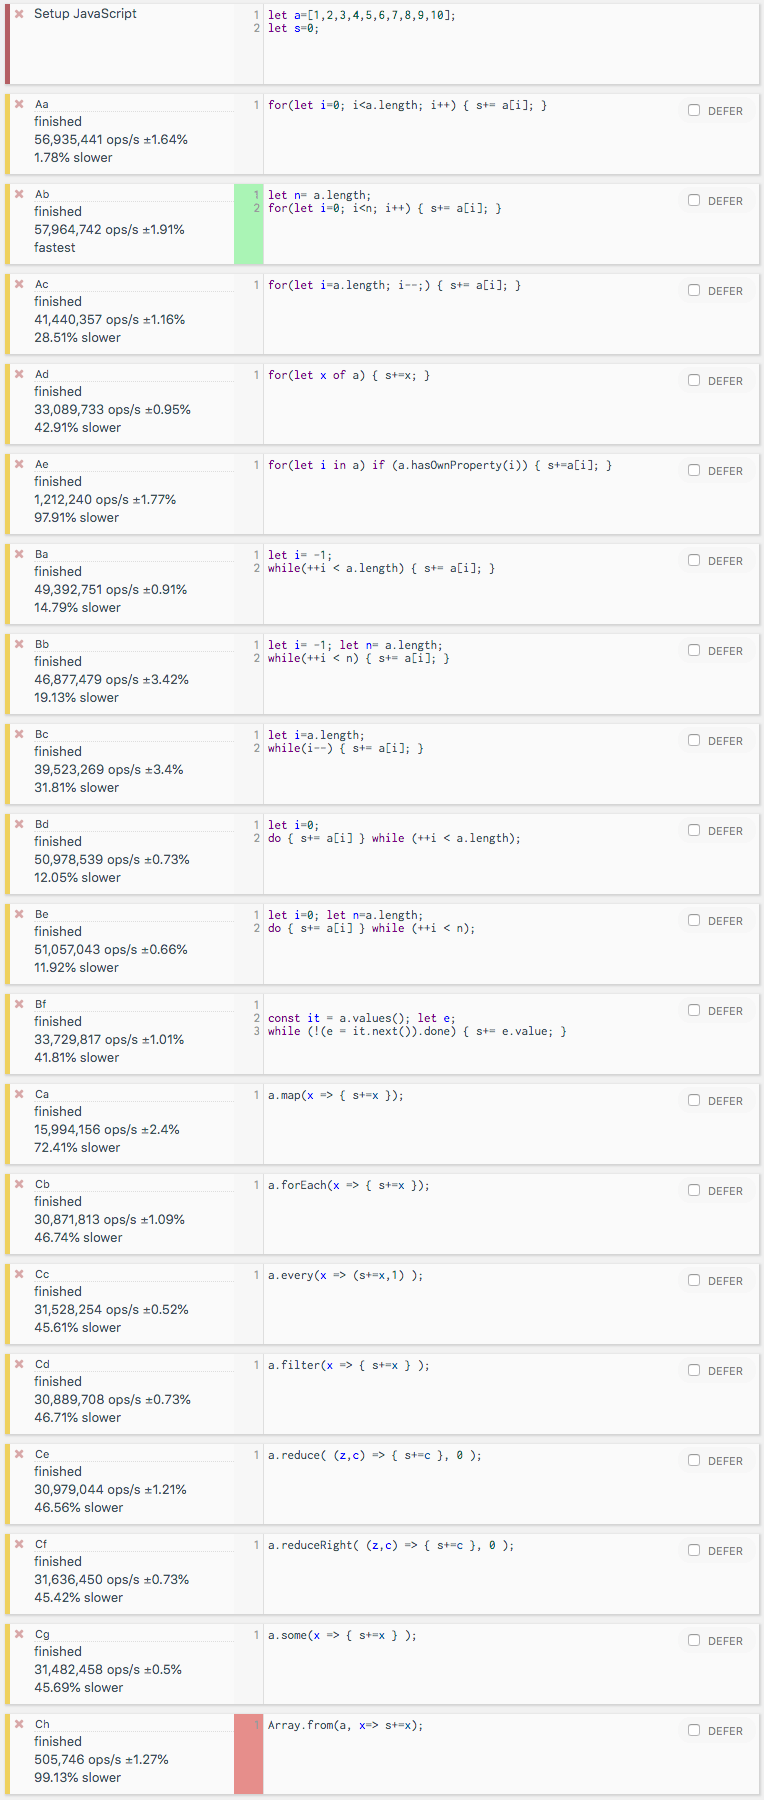The height and width of the screenshot is (1800, 764).
Task: Enable DEFER on the Cc test
Action: (694, 1280)
